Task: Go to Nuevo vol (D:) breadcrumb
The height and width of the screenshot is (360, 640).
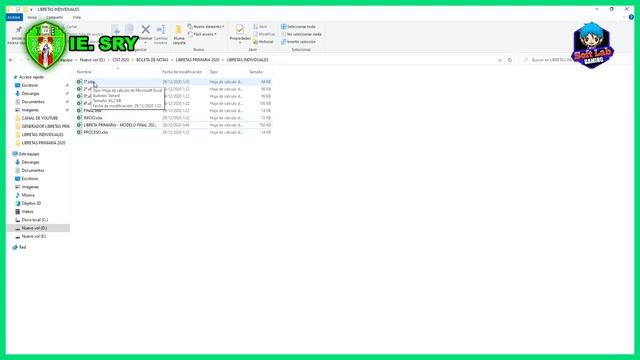Action: 92,60
